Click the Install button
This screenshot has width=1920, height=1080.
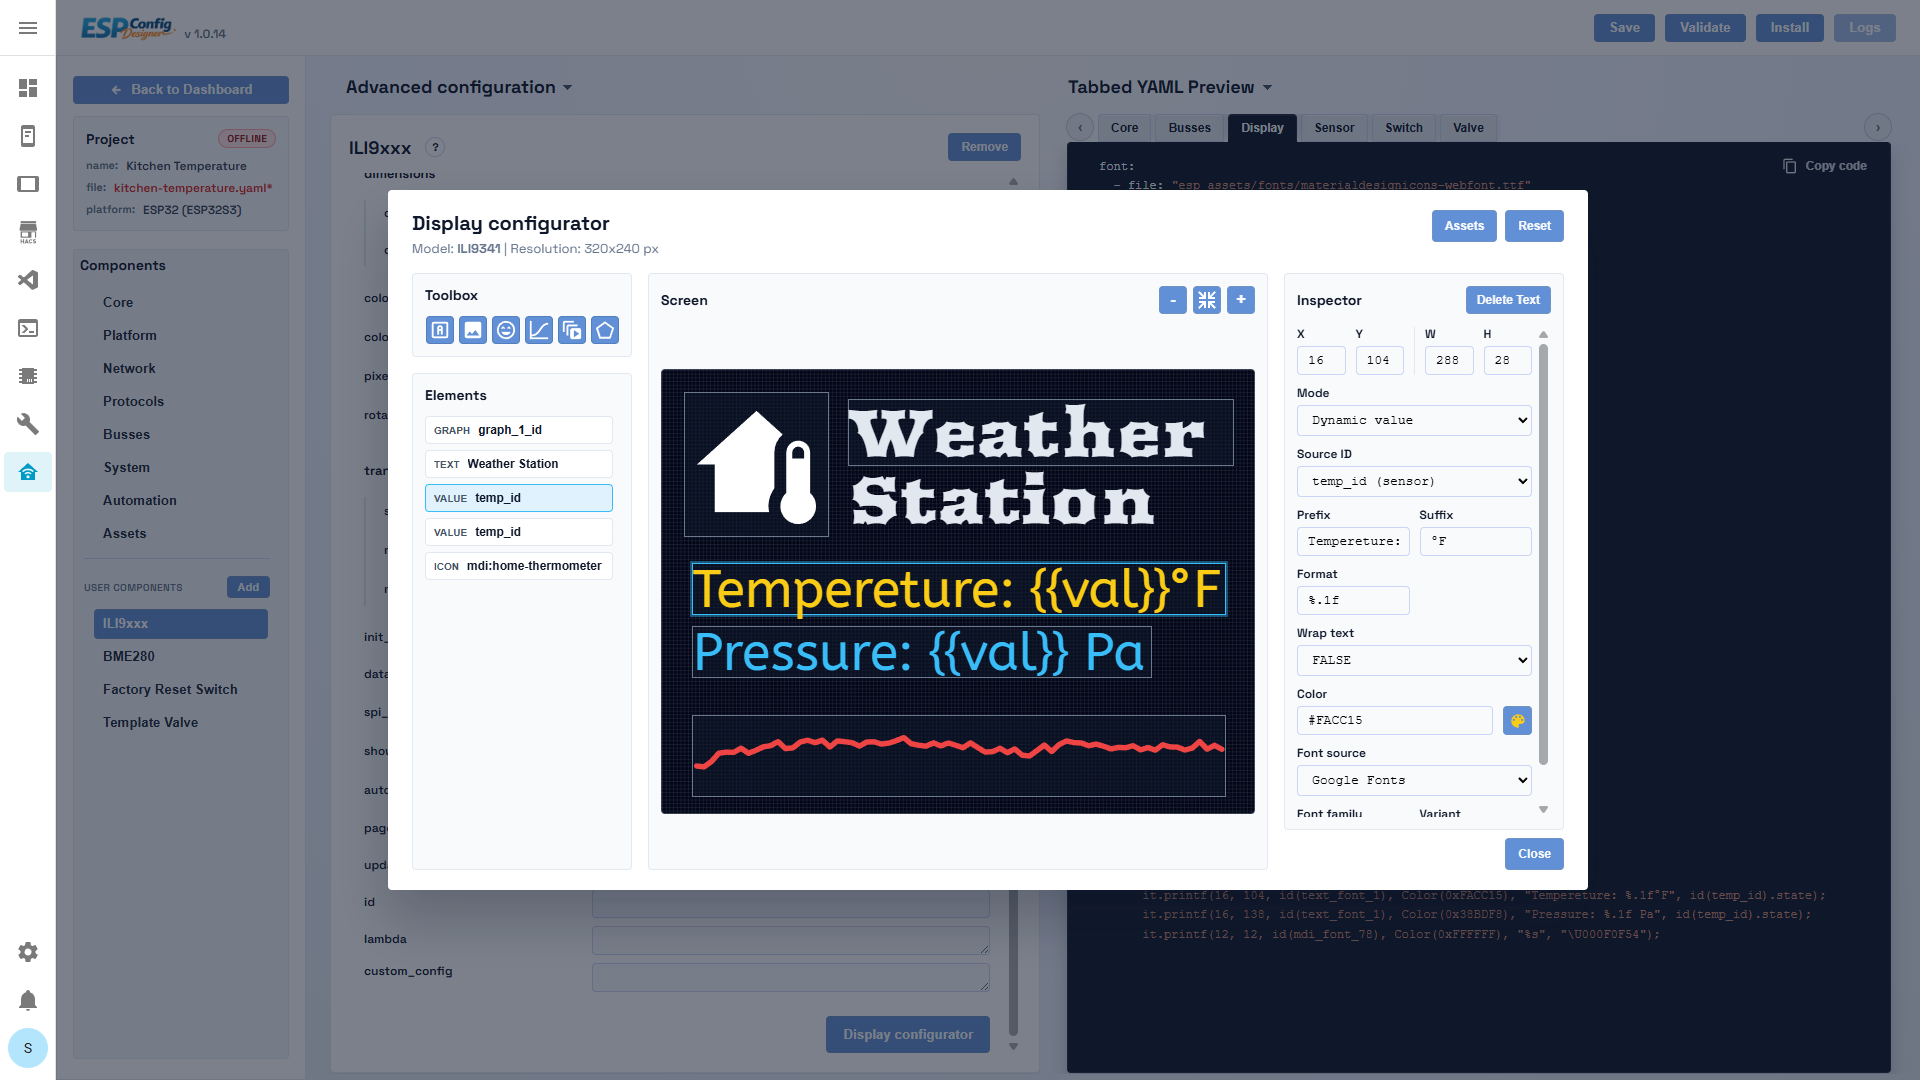[x=1789, y=28]
